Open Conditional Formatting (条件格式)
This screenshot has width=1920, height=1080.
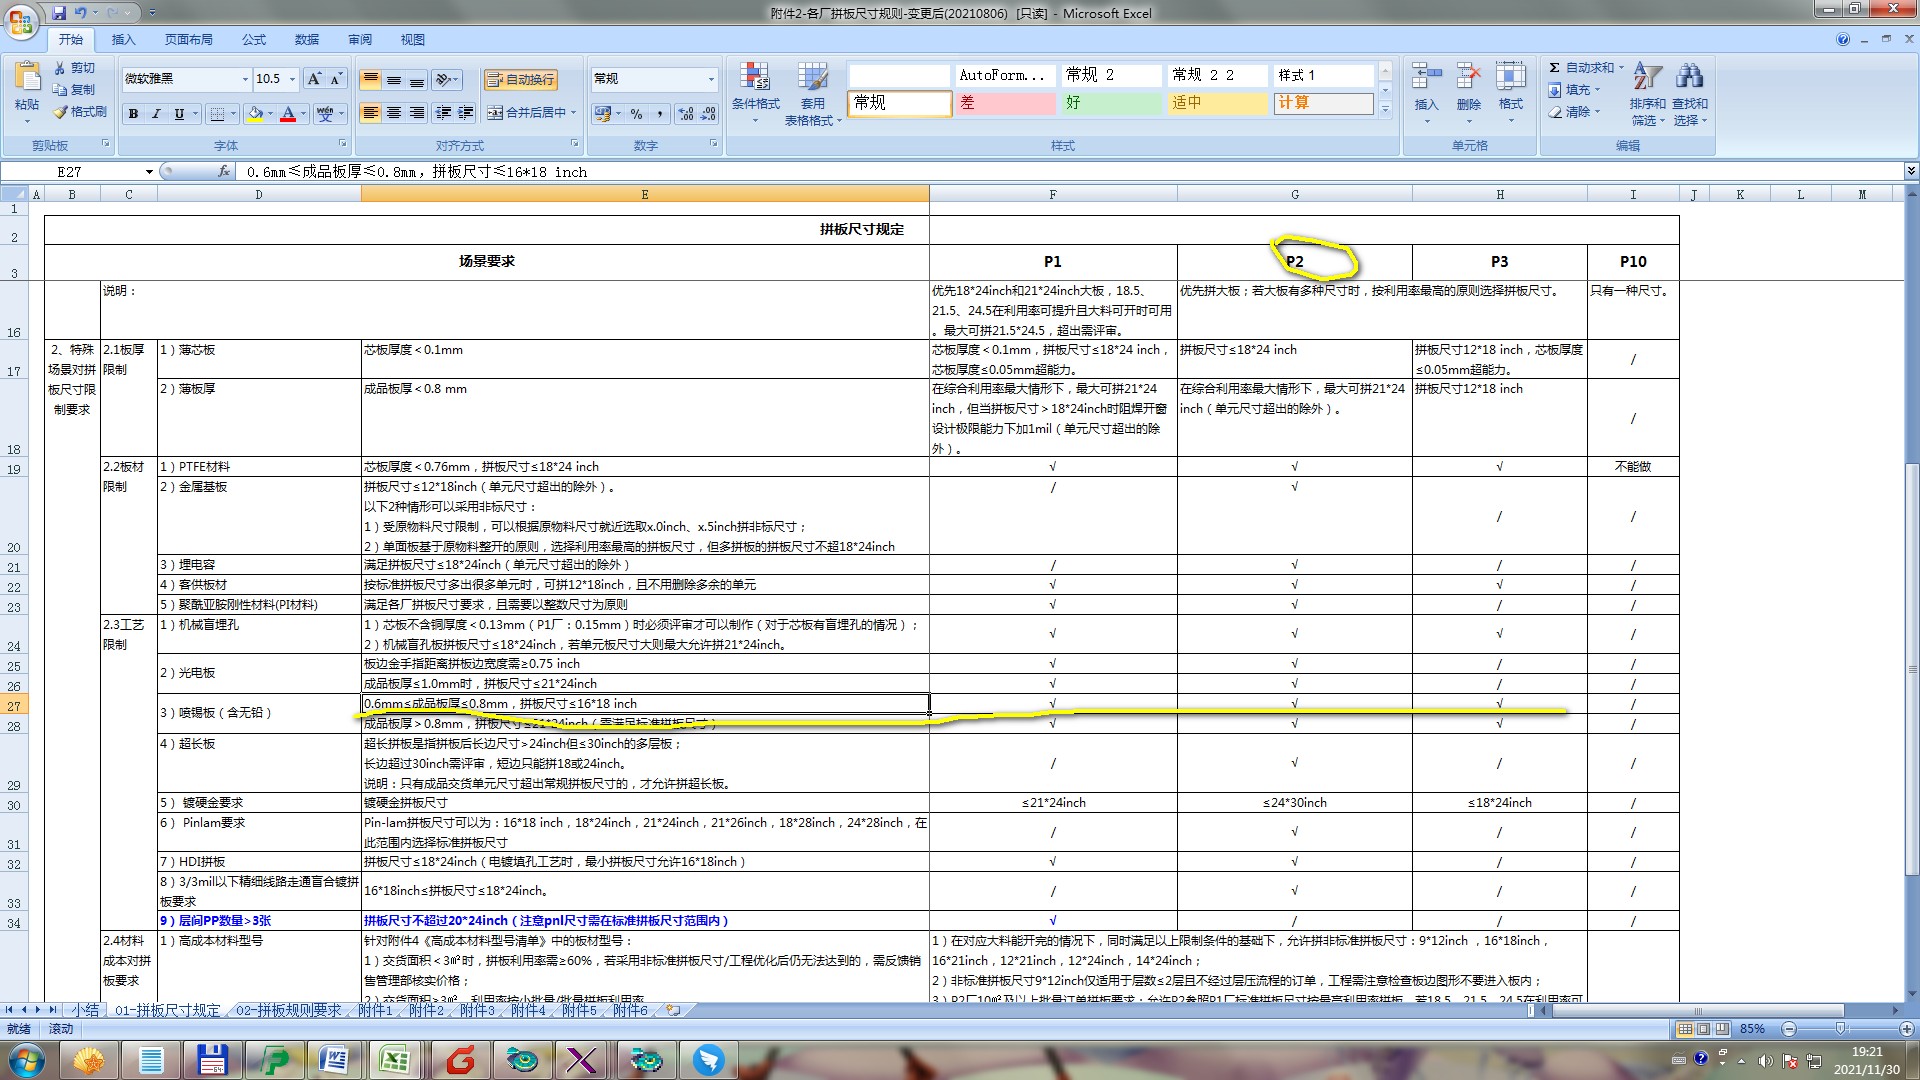755,88
